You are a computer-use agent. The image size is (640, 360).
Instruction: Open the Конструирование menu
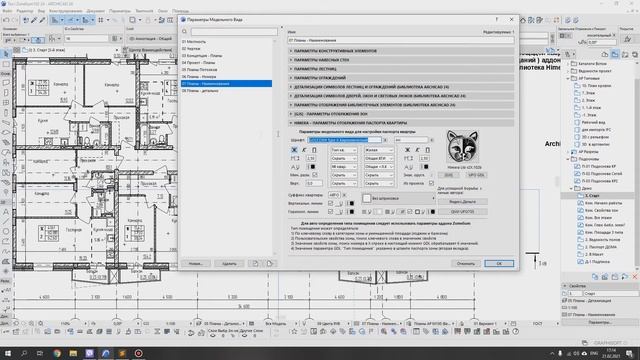(x=65, y=11)
